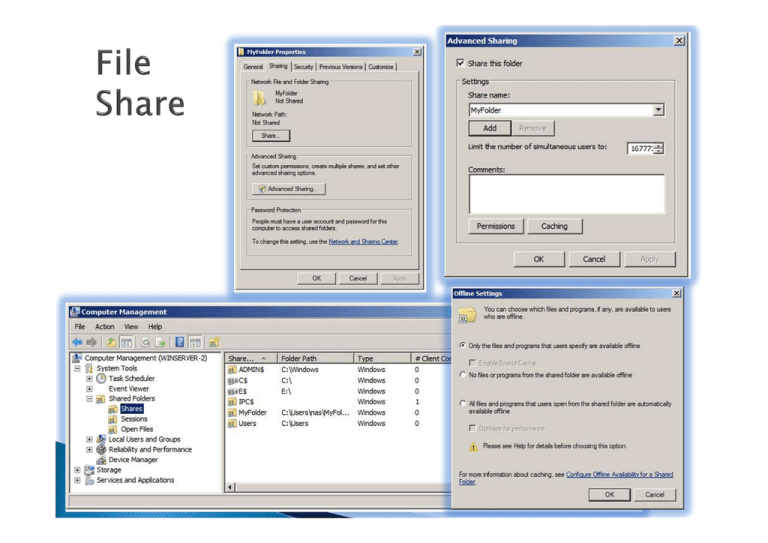Click the Back arrow in Computer Management toolbar
768x543 pixels.
(76, 342)
